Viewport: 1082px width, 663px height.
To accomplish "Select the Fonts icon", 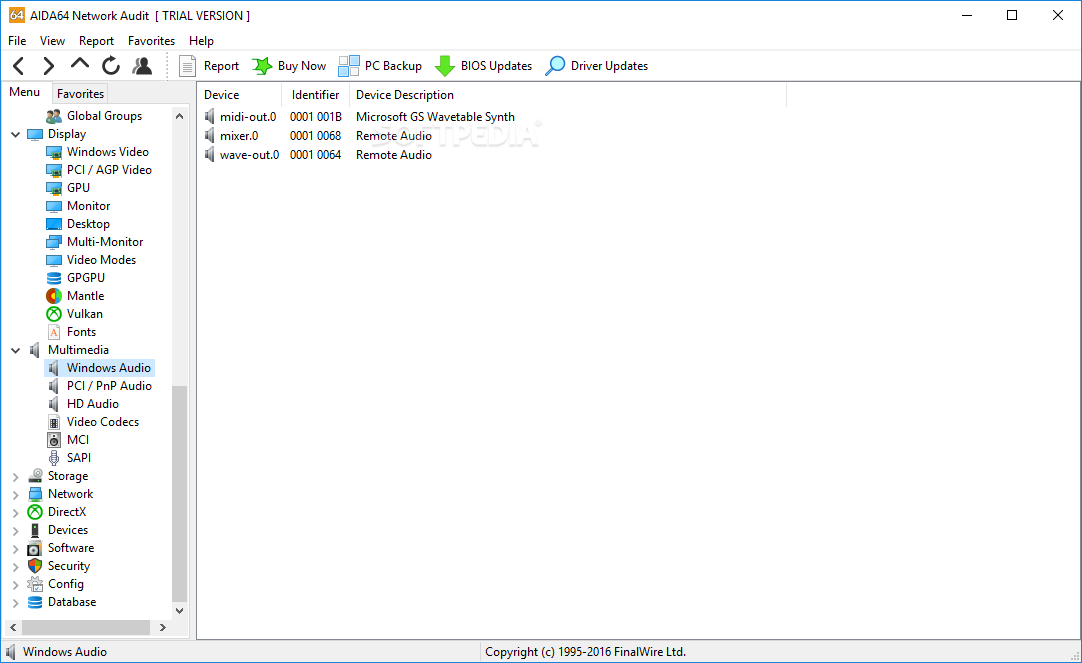I will tap(54, 332).
